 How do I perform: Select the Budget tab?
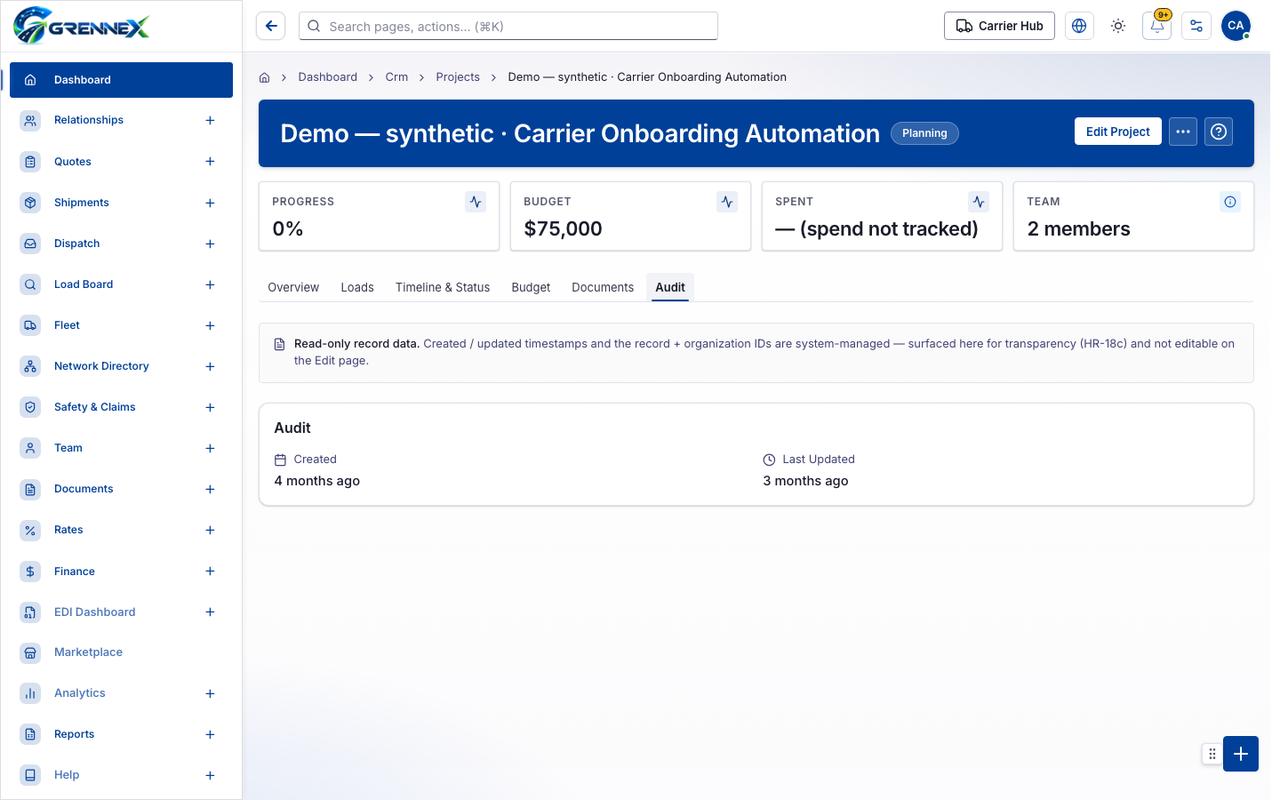click(531, 287)
